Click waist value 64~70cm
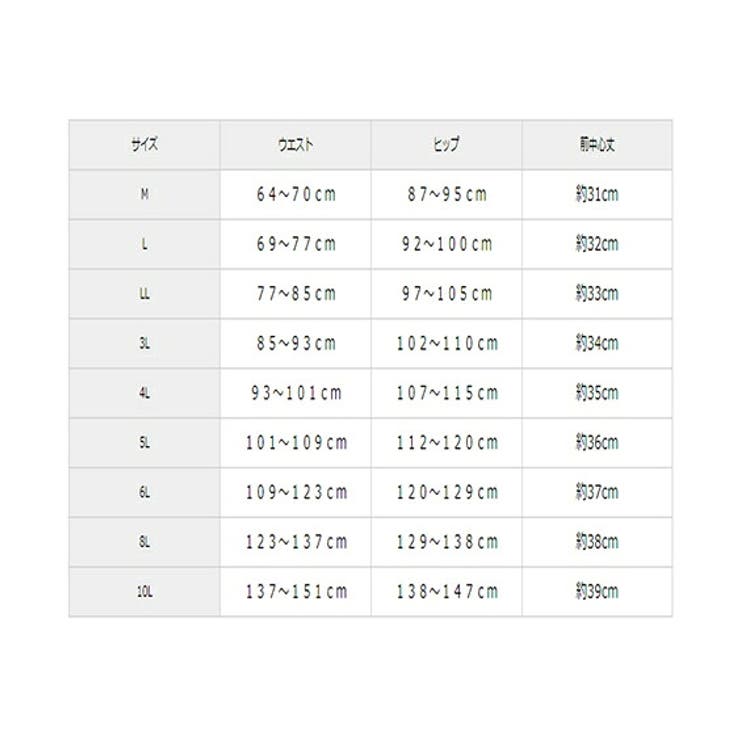The width and height of the screenshot is (740, 740). tap(296, 194)
